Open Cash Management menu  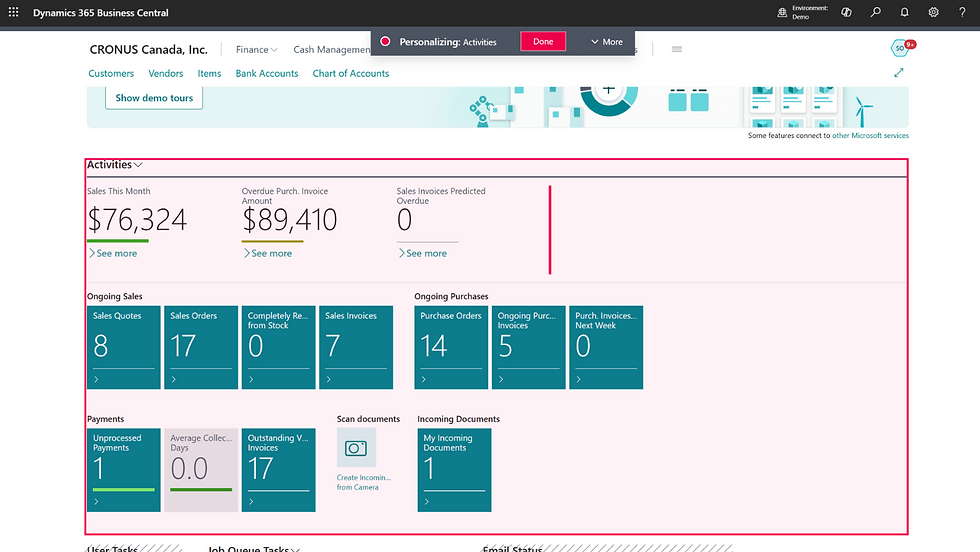tap(332, 49)
